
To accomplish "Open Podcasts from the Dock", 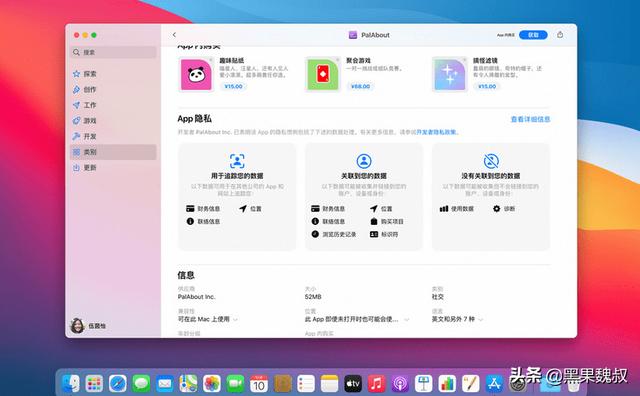I will 400,383.
